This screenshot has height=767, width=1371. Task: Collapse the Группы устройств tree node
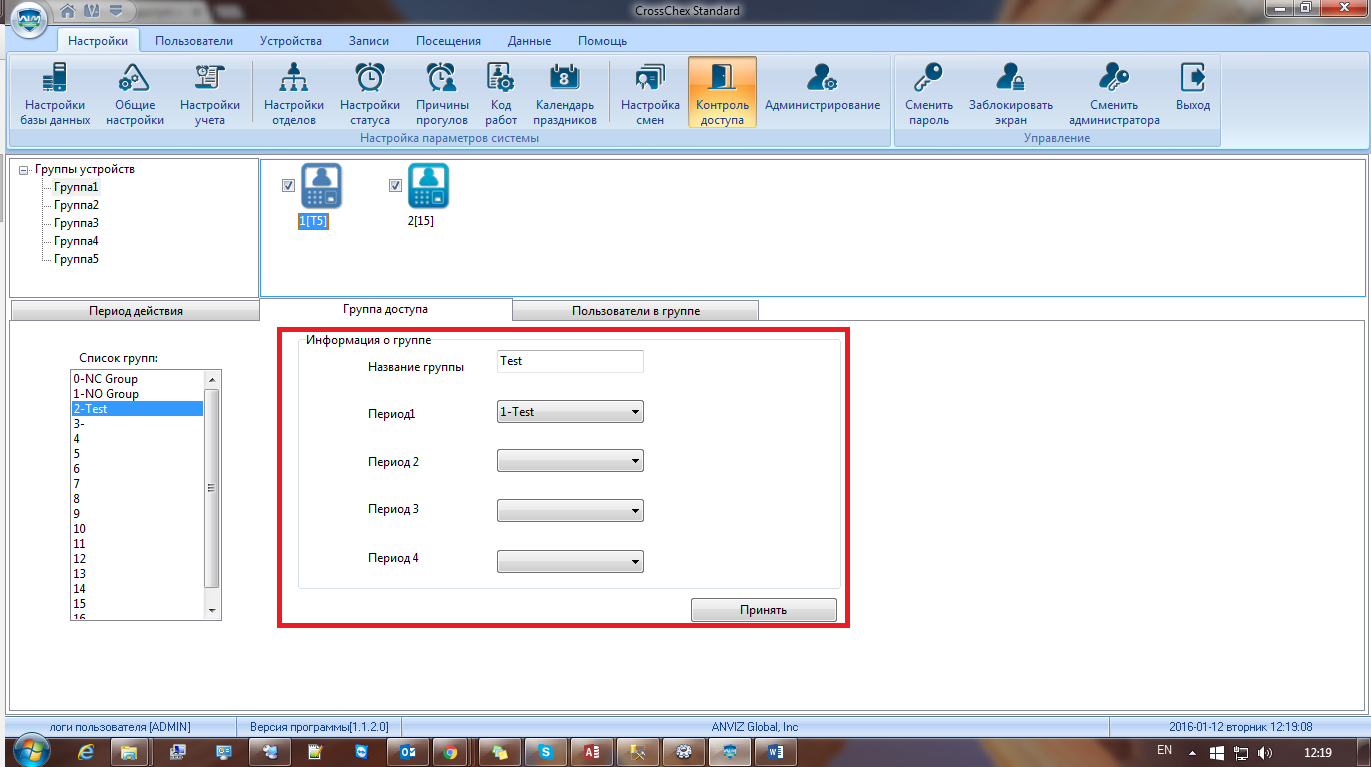click(x=24, y=170)
